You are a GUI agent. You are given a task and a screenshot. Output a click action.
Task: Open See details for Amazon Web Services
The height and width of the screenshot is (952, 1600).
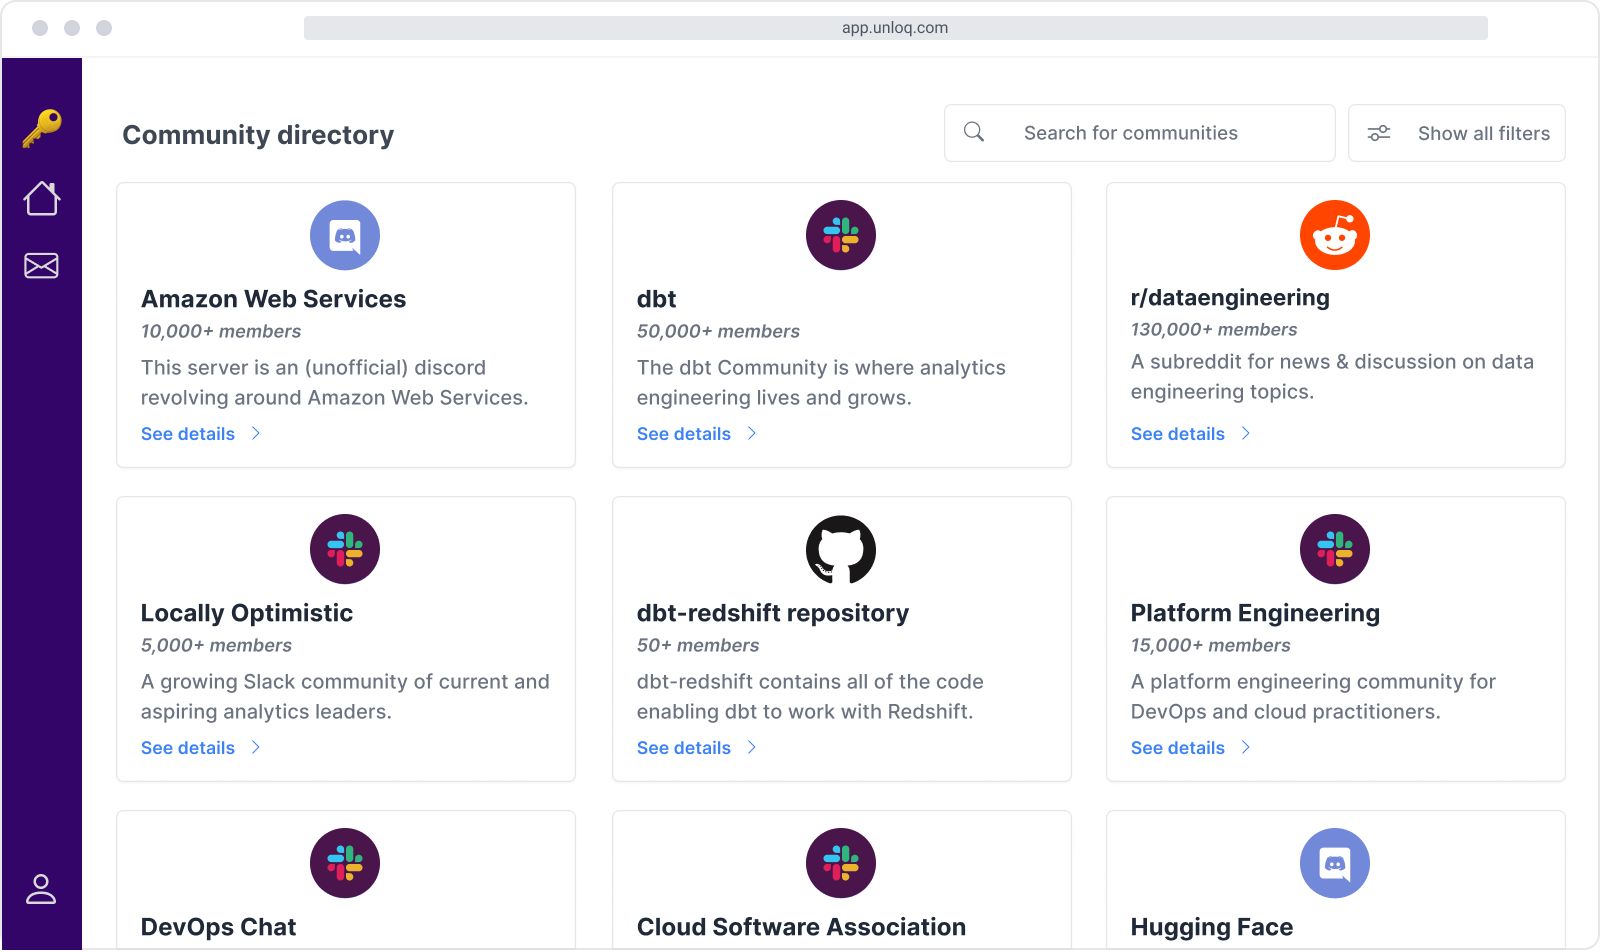188,434
